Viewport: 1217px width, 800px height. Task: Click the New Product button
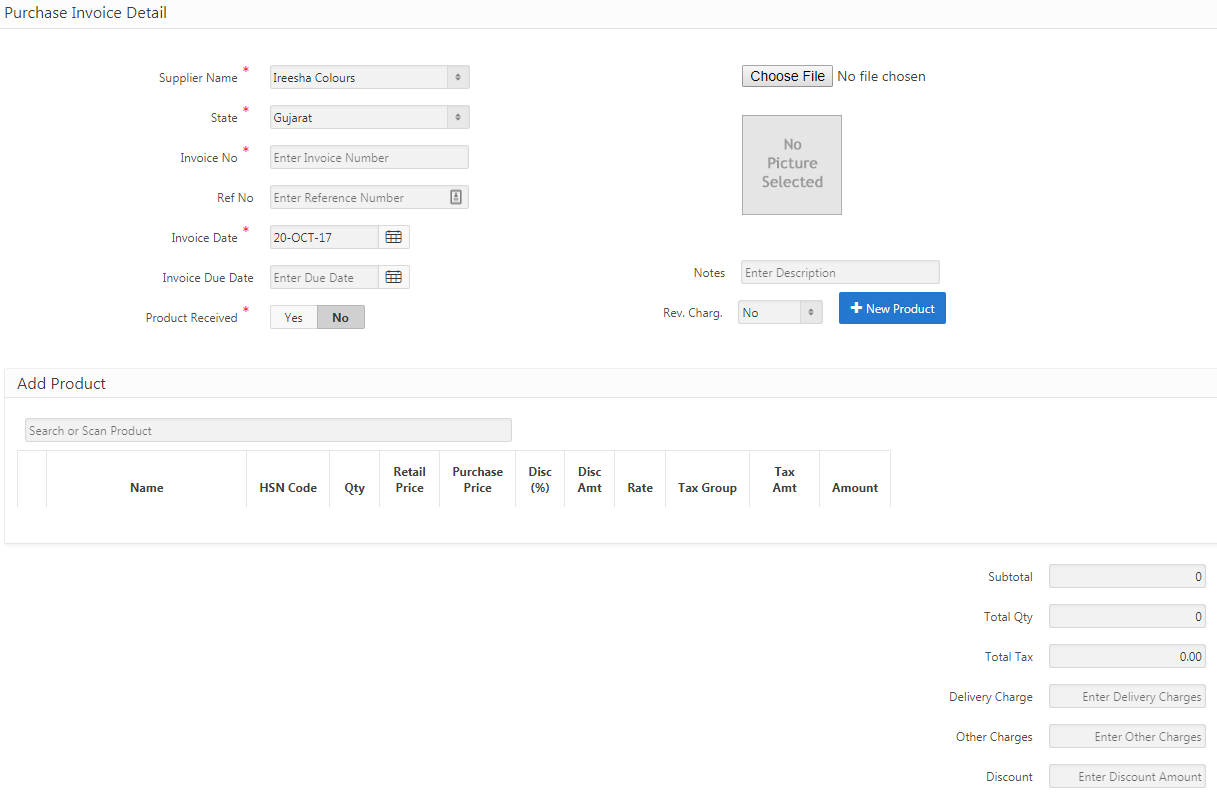(892, 308)
